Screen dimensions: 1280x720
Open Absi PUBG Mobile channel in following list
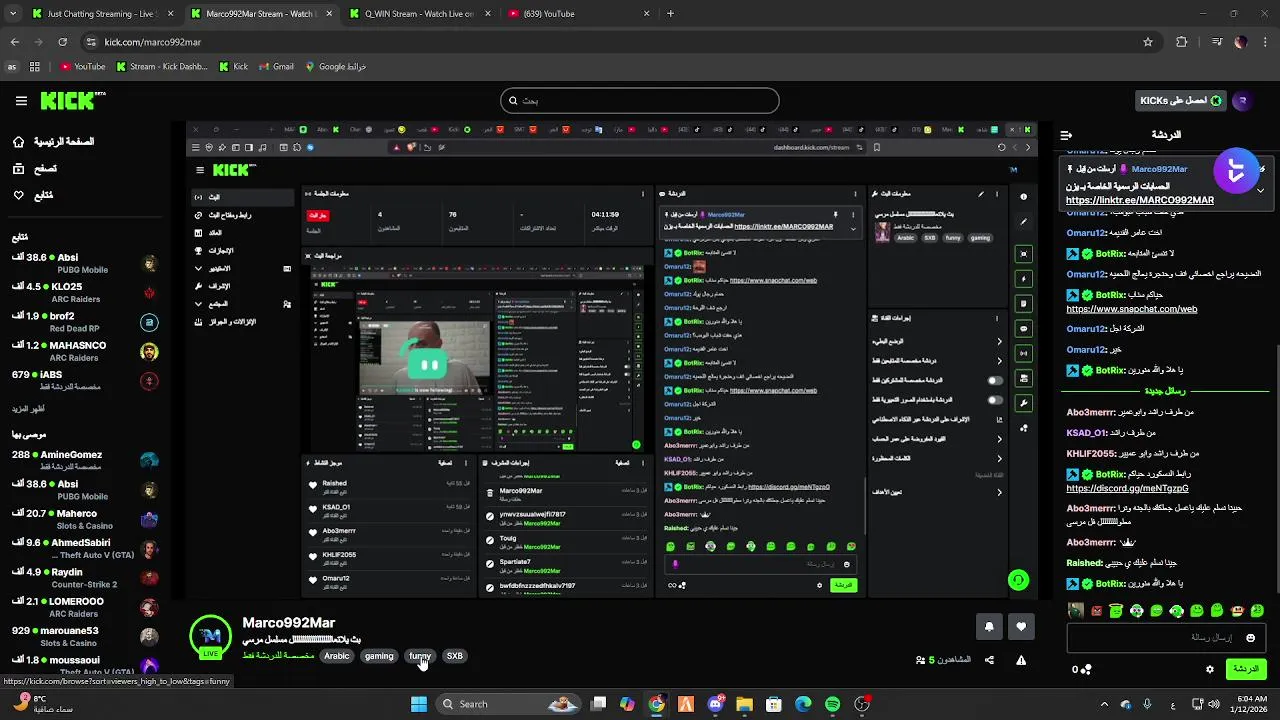coord(85,263)
